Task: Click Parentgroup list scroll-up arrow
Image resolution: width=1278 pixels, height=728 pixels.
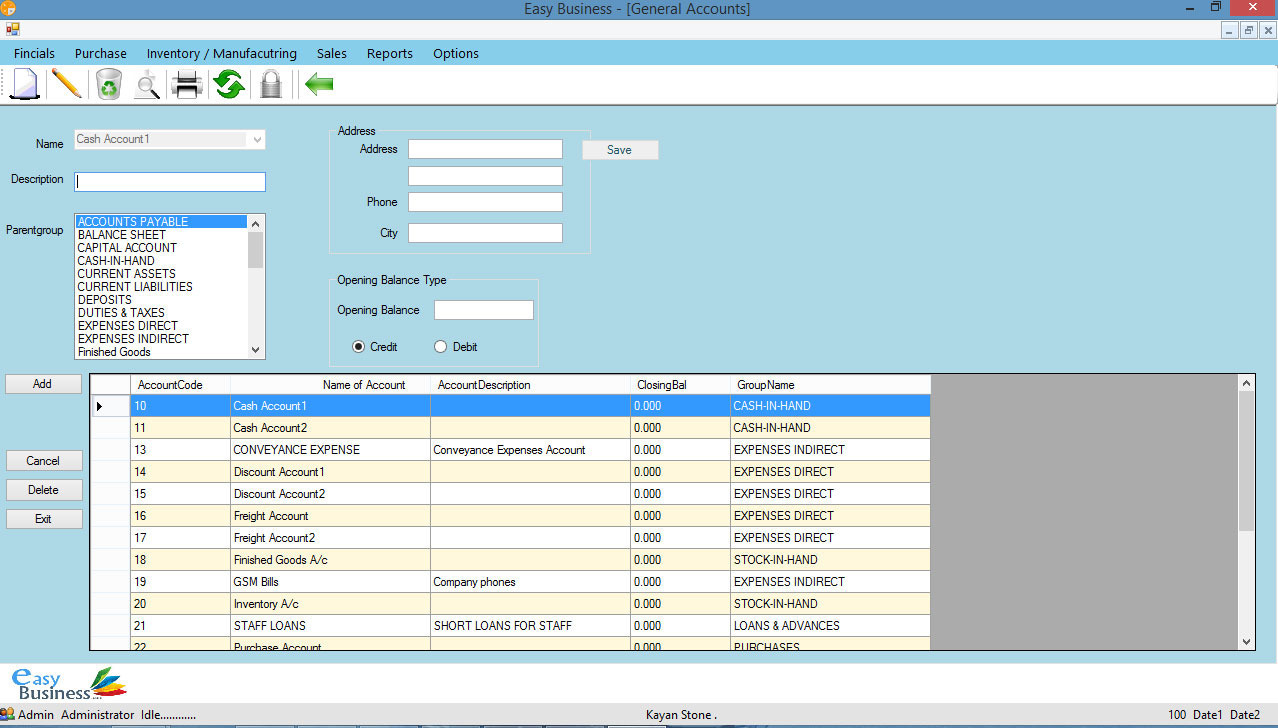Action: [256, 223]
